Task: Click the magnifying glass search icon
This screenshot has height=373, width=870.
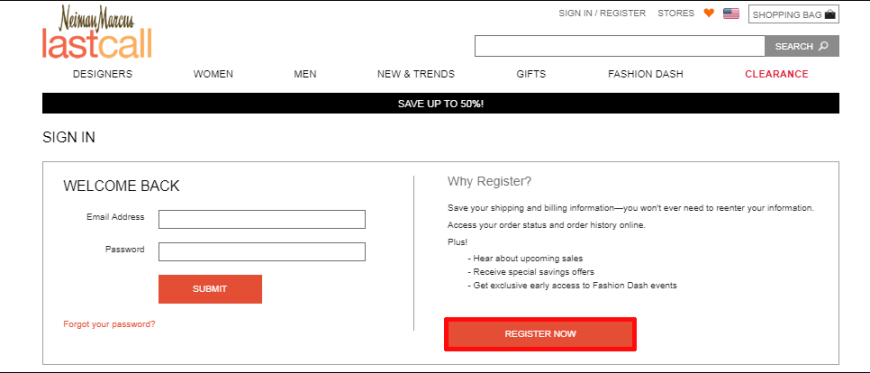Action: pyautogui.click(x=823, y=46)
